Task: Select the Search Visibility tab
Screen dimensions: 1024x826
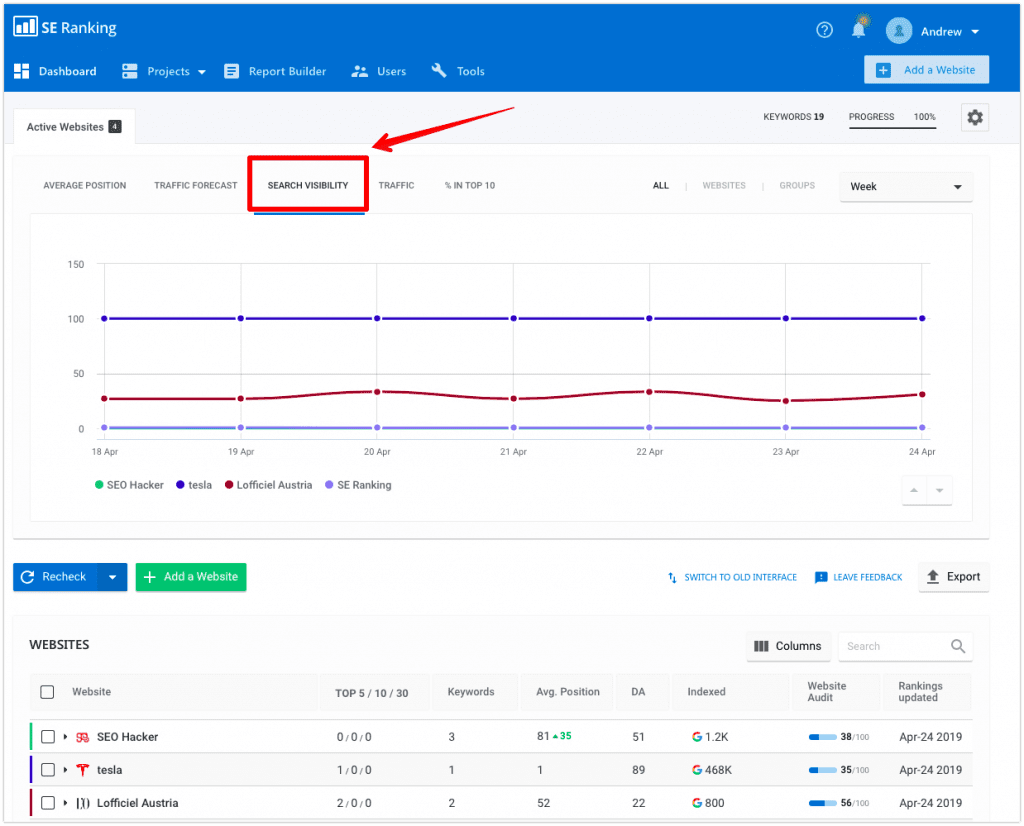Action: tap(308, 185)
